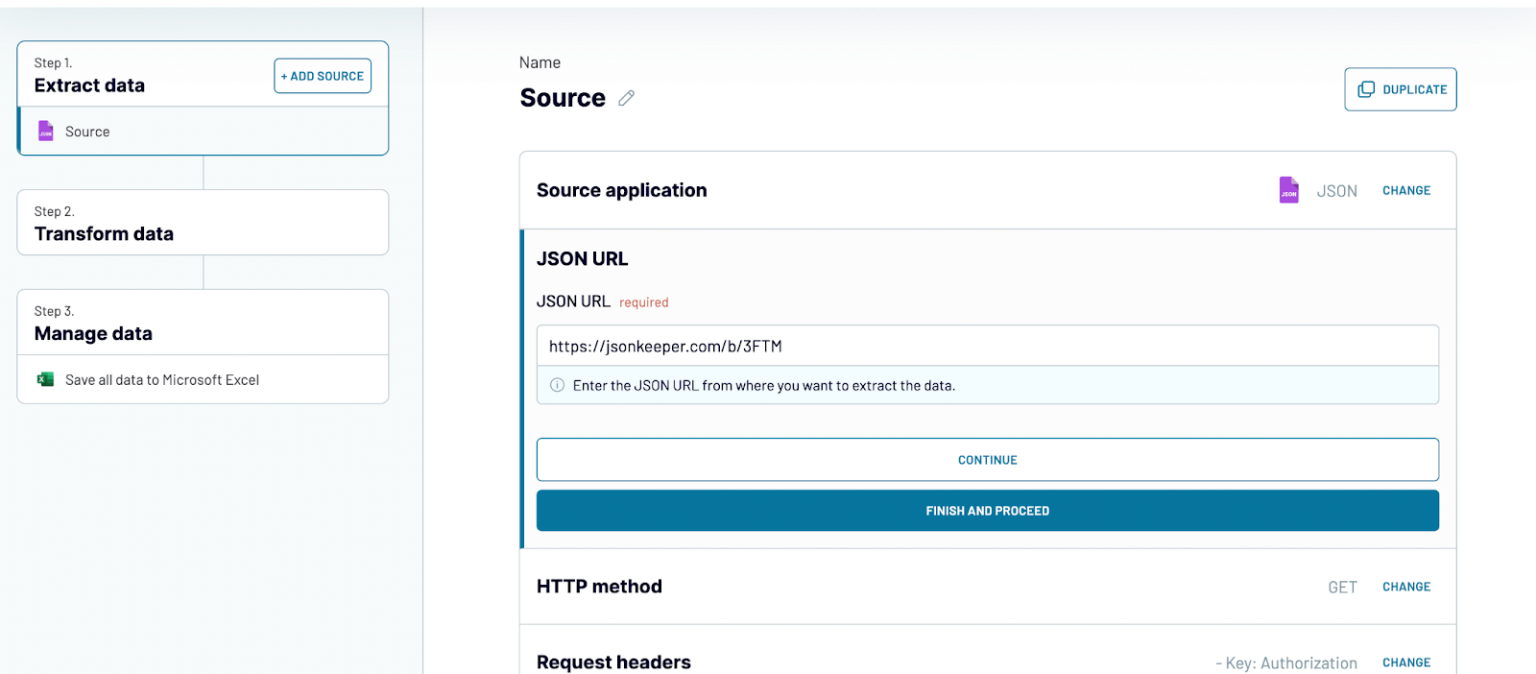Select Save all data to Microsoft Excel

tap(152, 379)
